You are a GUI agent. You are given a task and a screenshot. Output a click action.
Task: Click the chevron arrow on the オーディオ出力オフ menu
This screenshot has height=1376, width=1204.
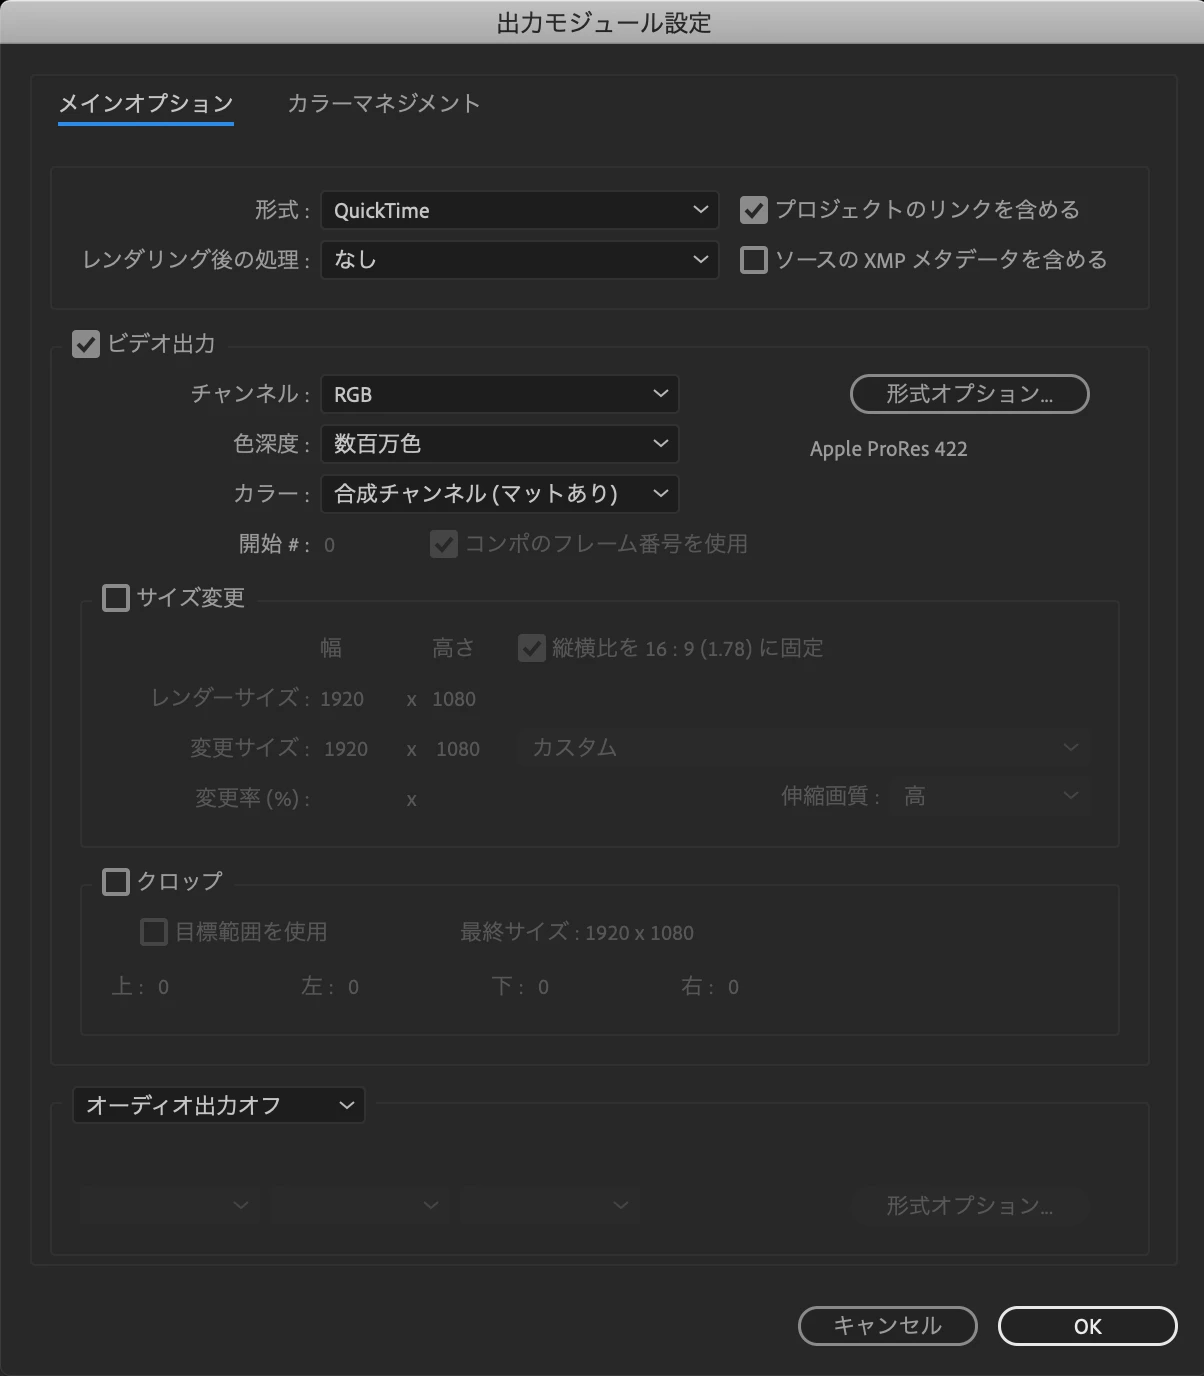(346, 1105)
